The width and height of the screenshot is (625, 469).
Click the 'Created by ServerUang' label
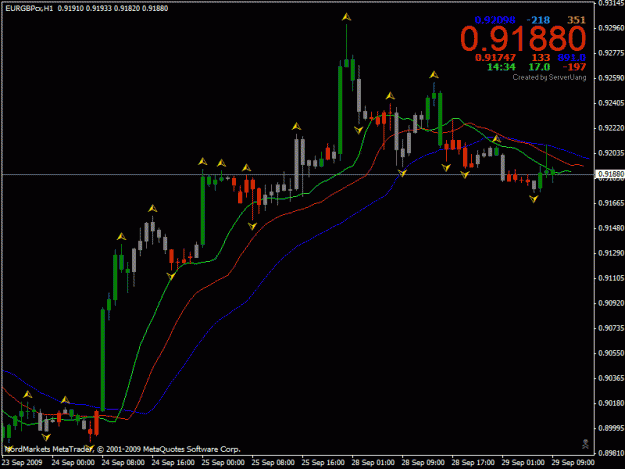[x=549, y=77]
